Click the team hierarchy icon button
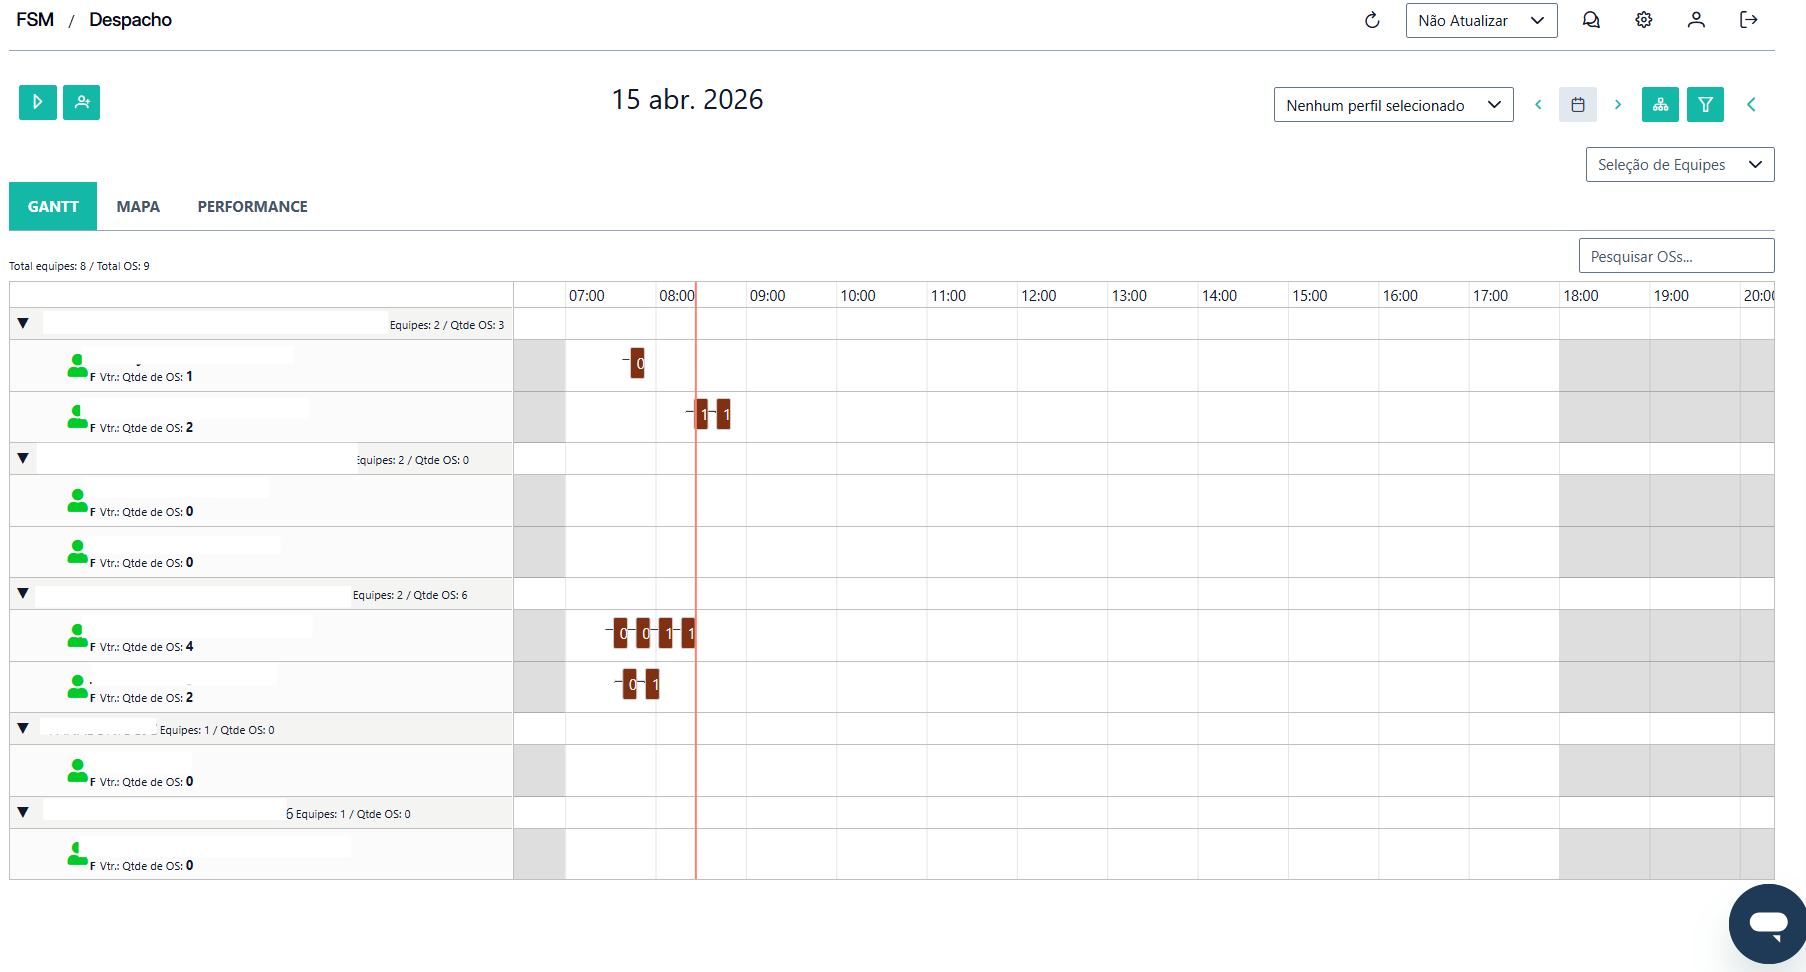1806x972 pixels. coord(1660,105)
